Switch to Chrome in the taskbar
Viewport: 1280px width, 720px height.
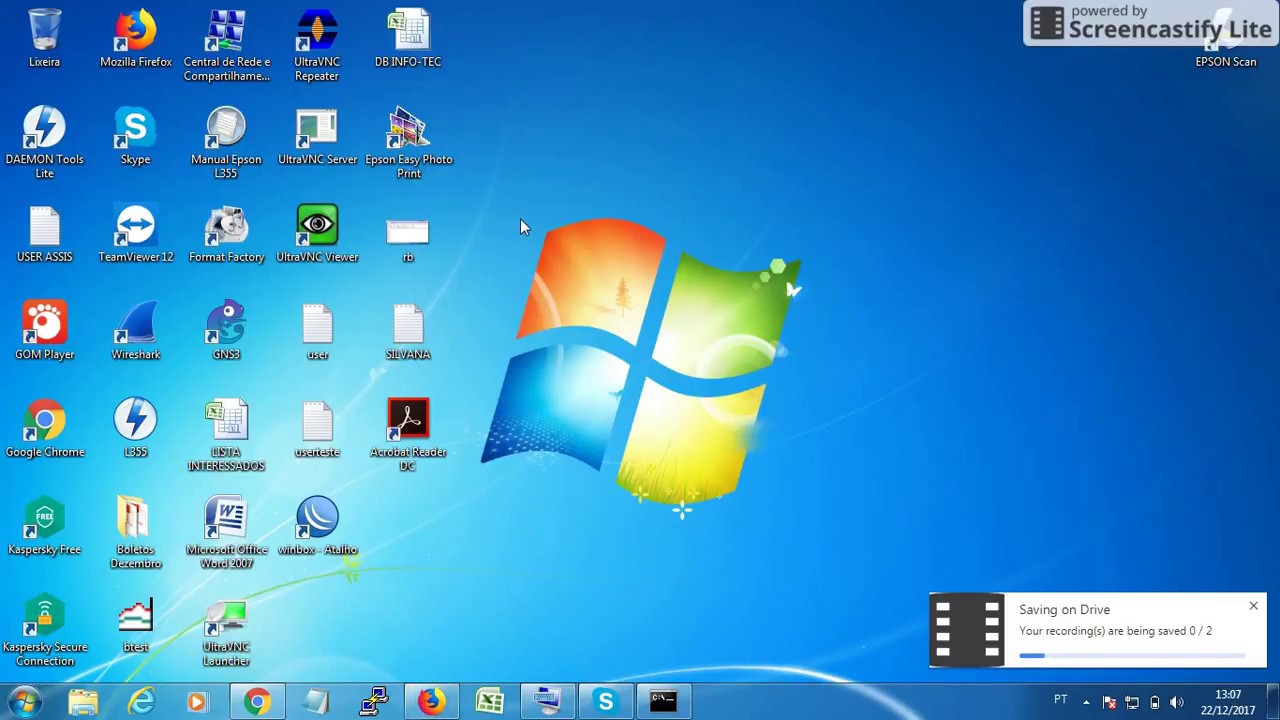(257, 702)
